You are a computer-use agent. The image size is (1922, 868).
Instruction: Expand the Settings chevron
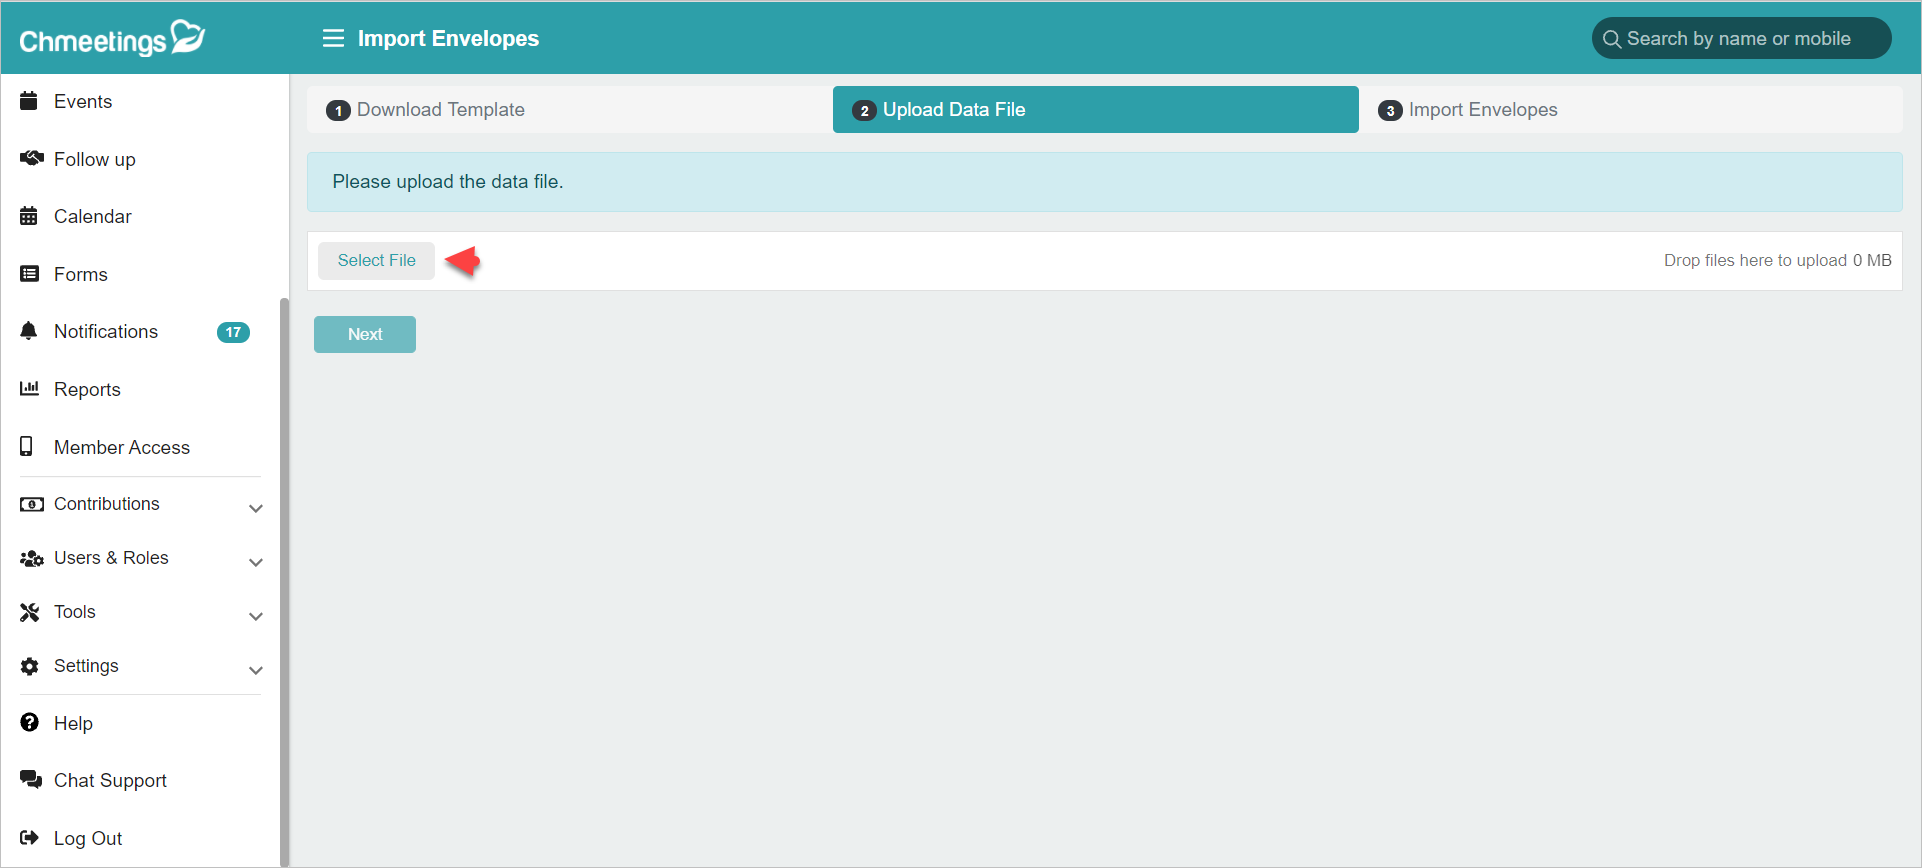256,670
